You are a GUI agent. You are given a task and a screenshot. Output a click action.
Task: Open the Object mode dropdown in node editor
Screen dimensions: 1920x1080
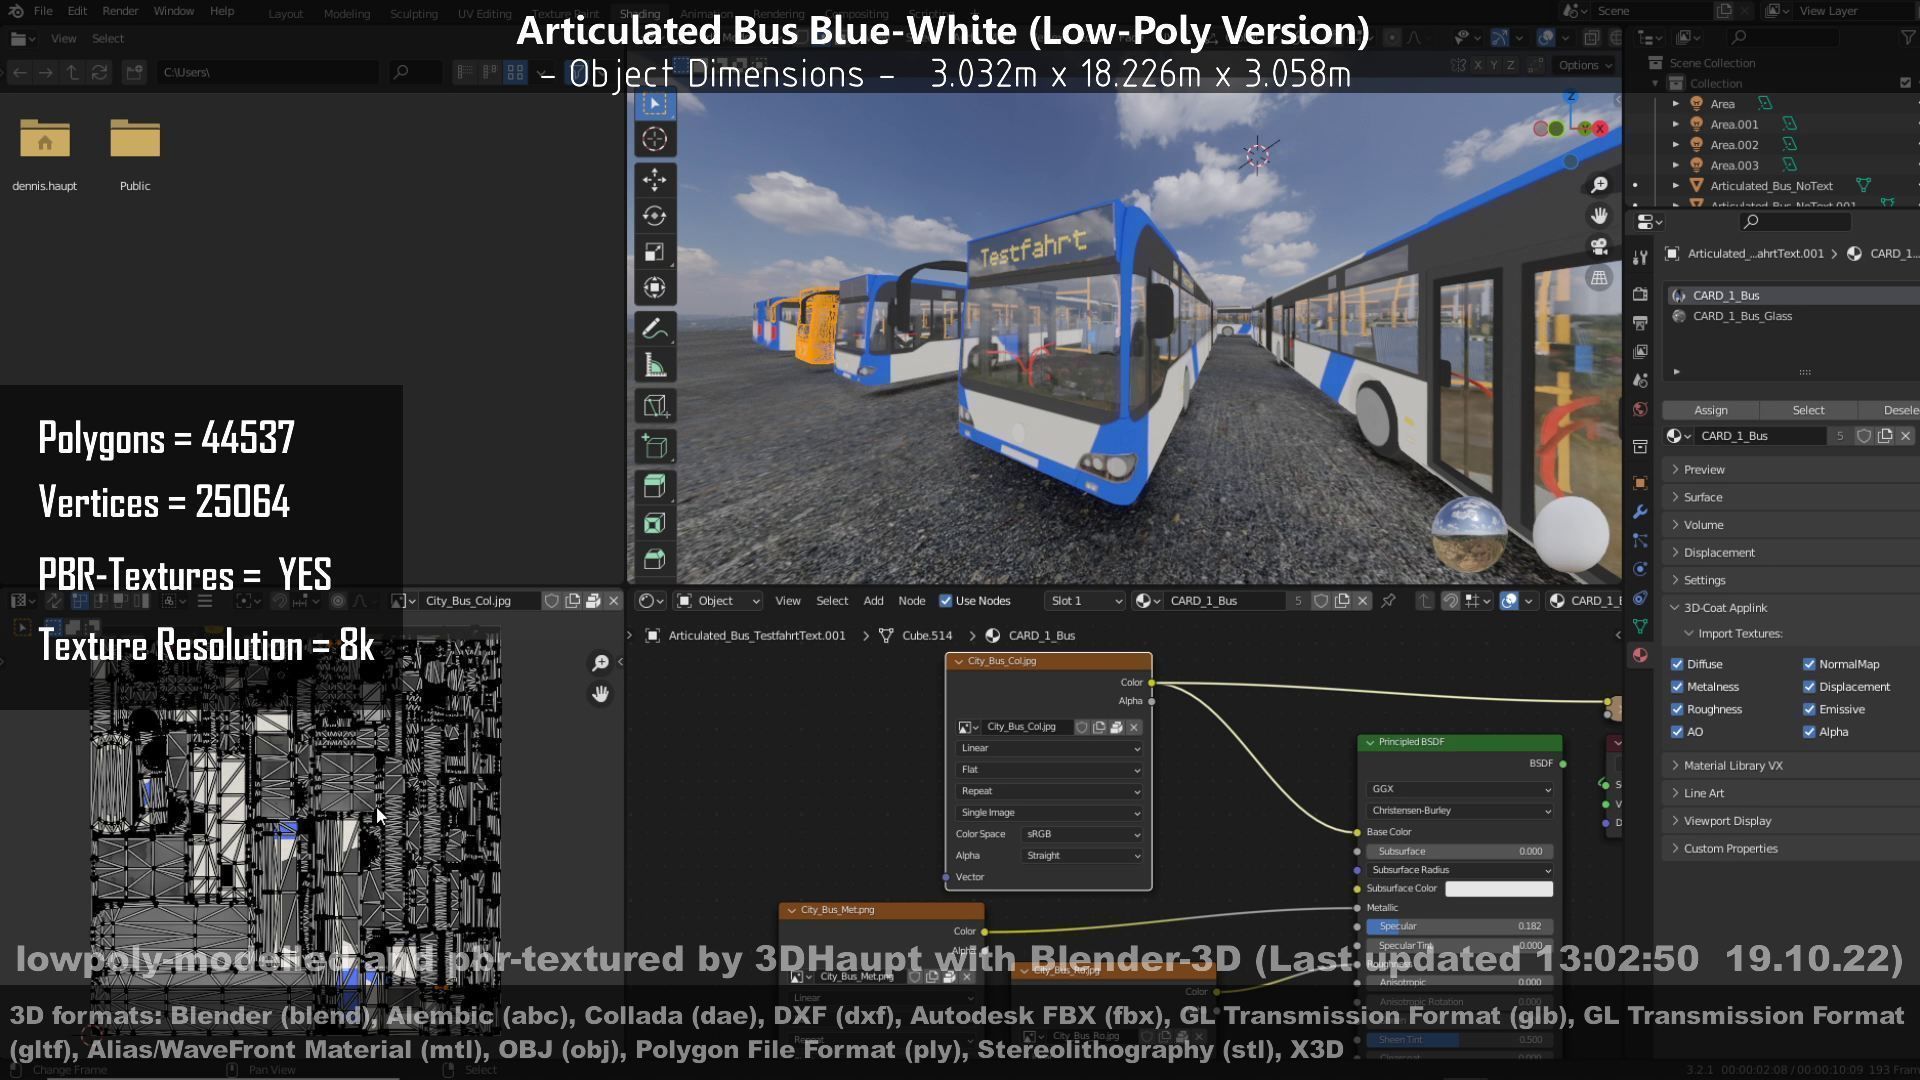[x=719, y=601]
